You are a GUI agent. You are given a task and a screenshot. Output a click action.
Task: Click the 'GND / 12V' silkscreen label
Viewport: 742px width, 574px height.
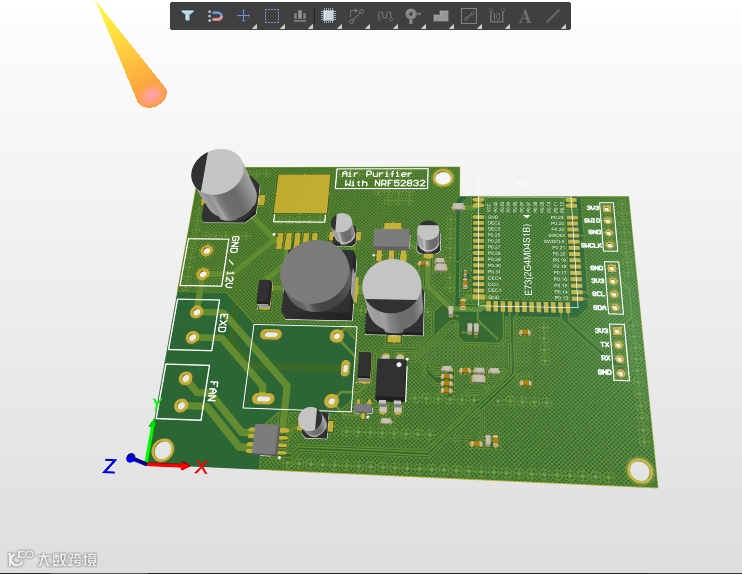point(232,261)
